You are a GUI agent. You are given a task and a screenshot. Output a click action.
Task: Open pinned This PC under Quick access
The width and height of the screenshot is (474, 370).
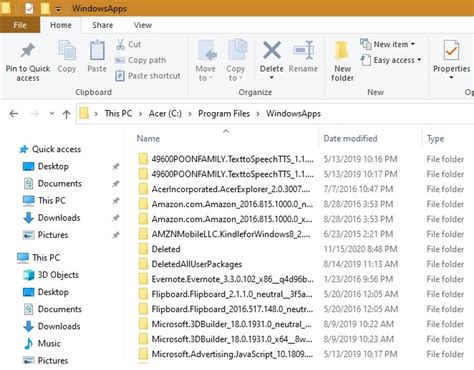coord(44,201)
